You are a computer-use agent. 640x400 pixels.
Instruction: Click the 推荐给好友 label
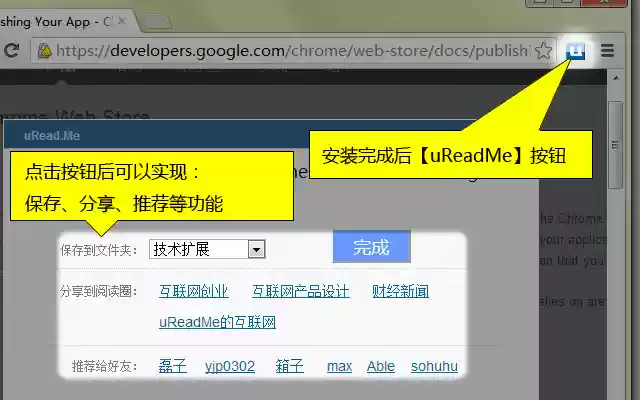[104, 366]
